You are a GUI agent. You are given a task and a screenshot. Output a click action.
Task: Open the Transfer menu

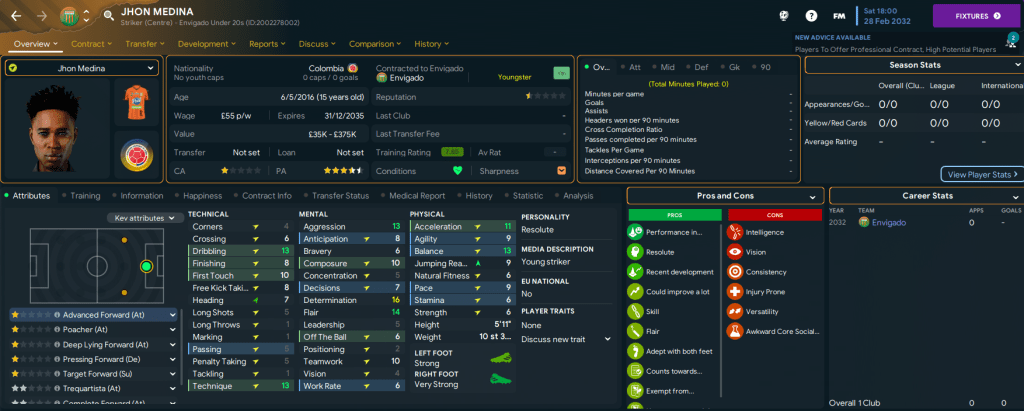(146, 44)
